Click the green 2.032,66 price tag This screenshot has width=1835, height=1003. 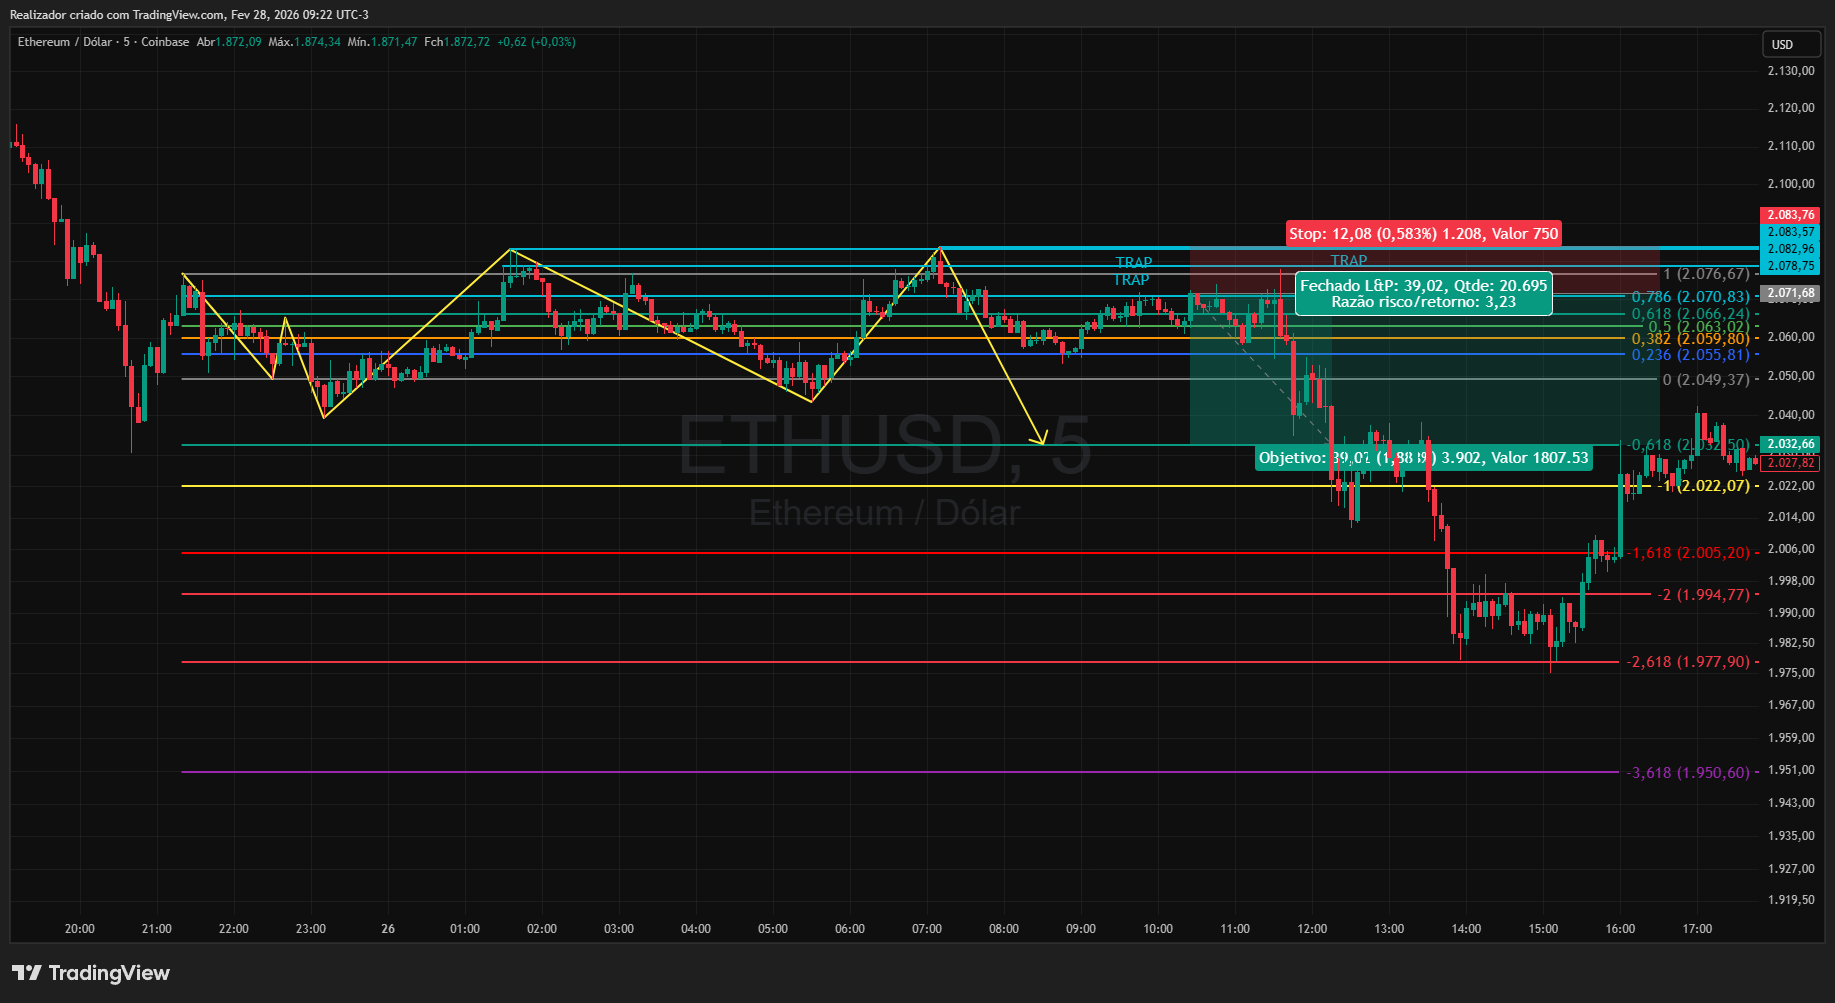[x=1790, y=444]
